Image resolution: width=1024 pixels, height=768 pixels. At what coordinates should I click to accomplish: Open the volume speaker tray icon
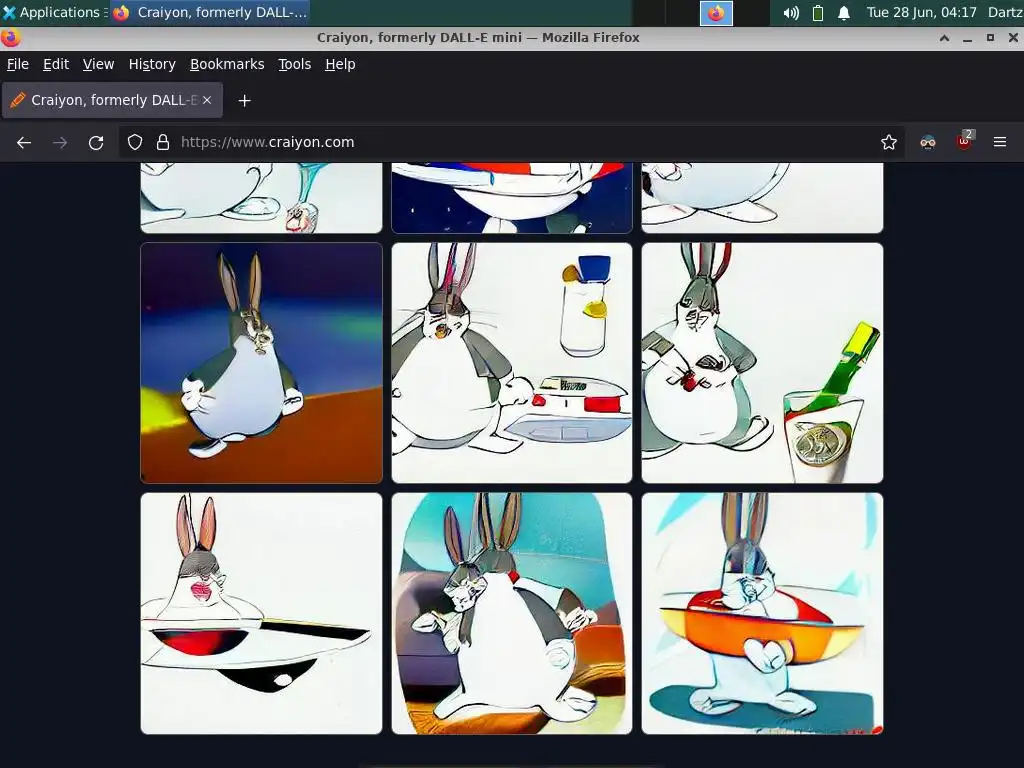(x=791, y=13)
